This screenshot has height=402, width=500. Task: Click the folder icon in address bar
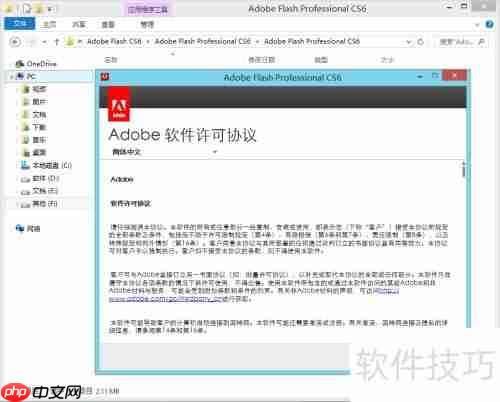click(x=70, y=41)
